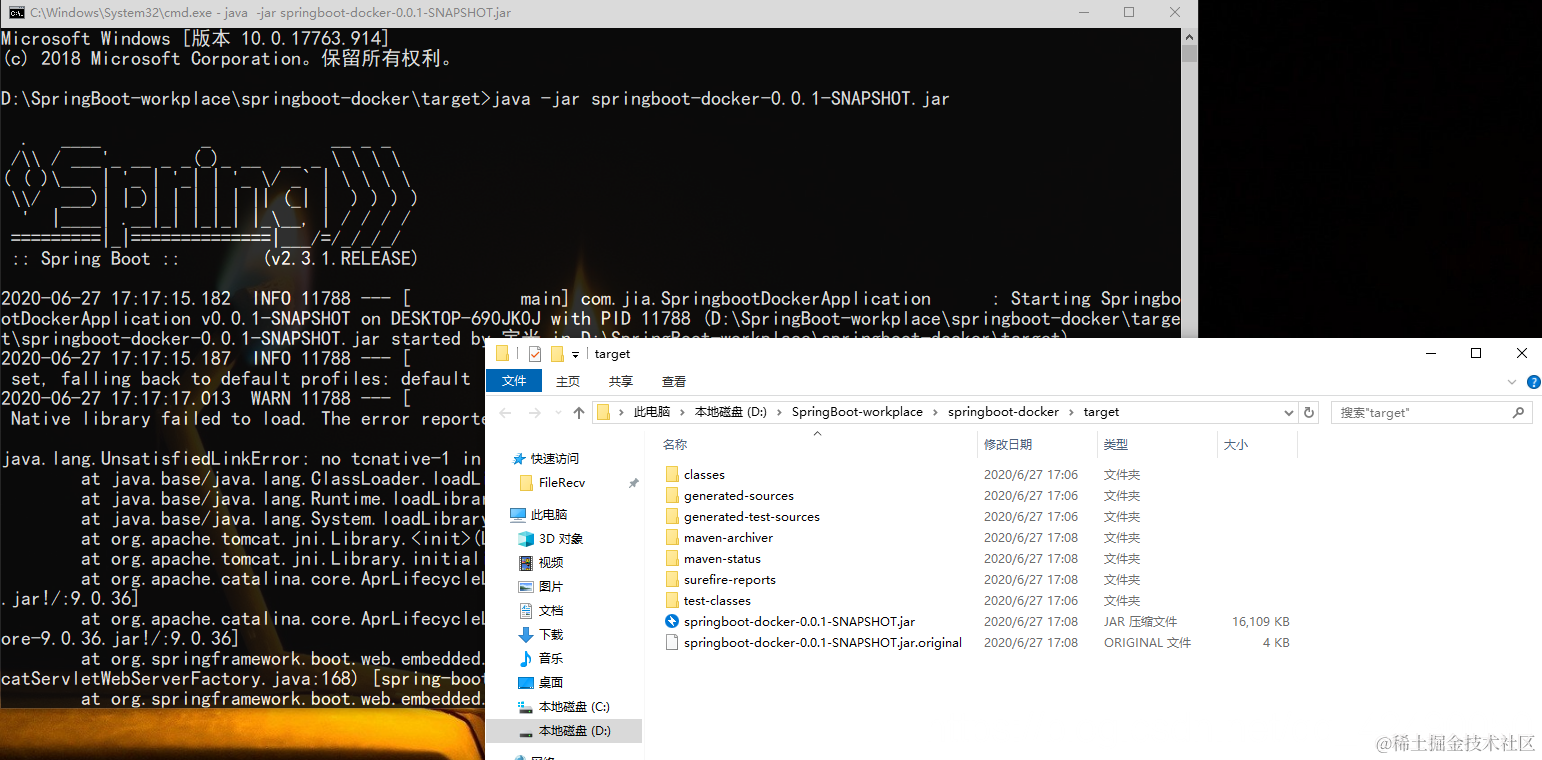Select the test-classes folder icon
This screenshot has width=1542, height=760.
click(672, 601)
